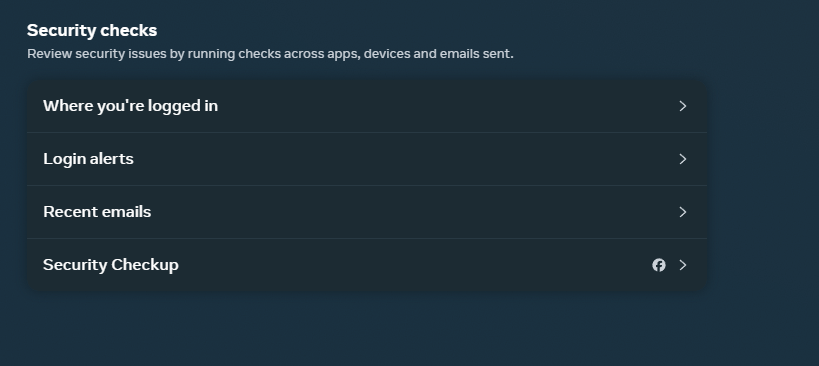Screen dimensions: 819x366
Task: Click the "Security Checkup" label text
Action: 111,265
